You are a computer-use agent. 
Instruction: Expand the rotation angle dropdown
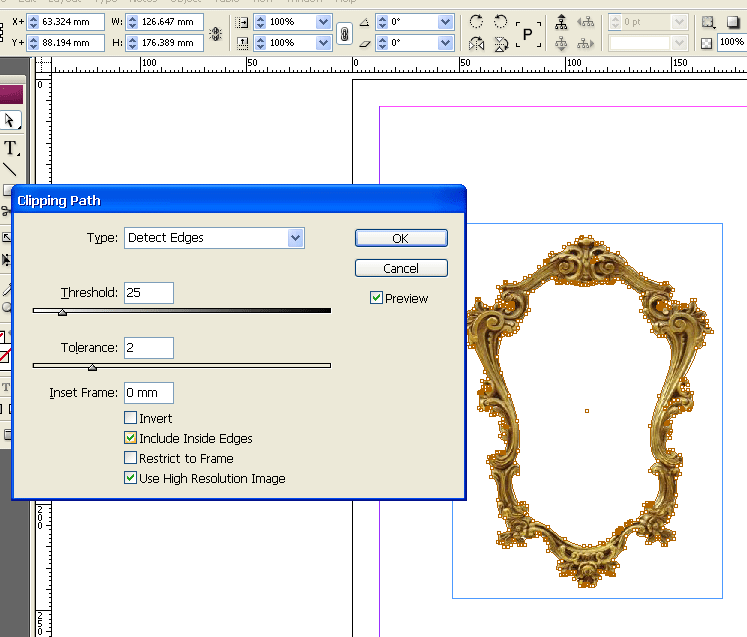click(445, 22)
